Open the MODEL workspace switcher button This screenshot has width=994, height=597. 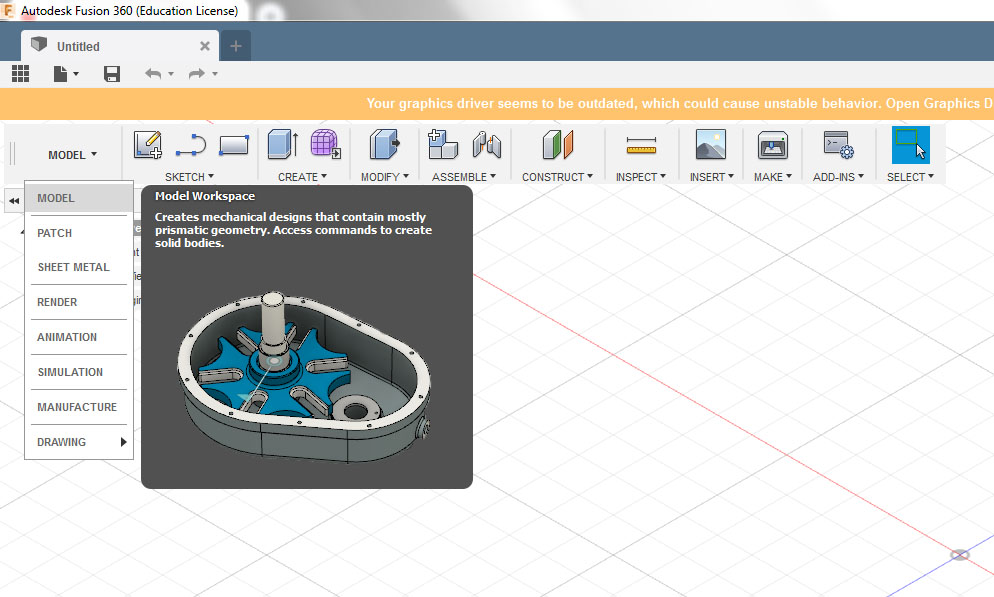point(73,155)
